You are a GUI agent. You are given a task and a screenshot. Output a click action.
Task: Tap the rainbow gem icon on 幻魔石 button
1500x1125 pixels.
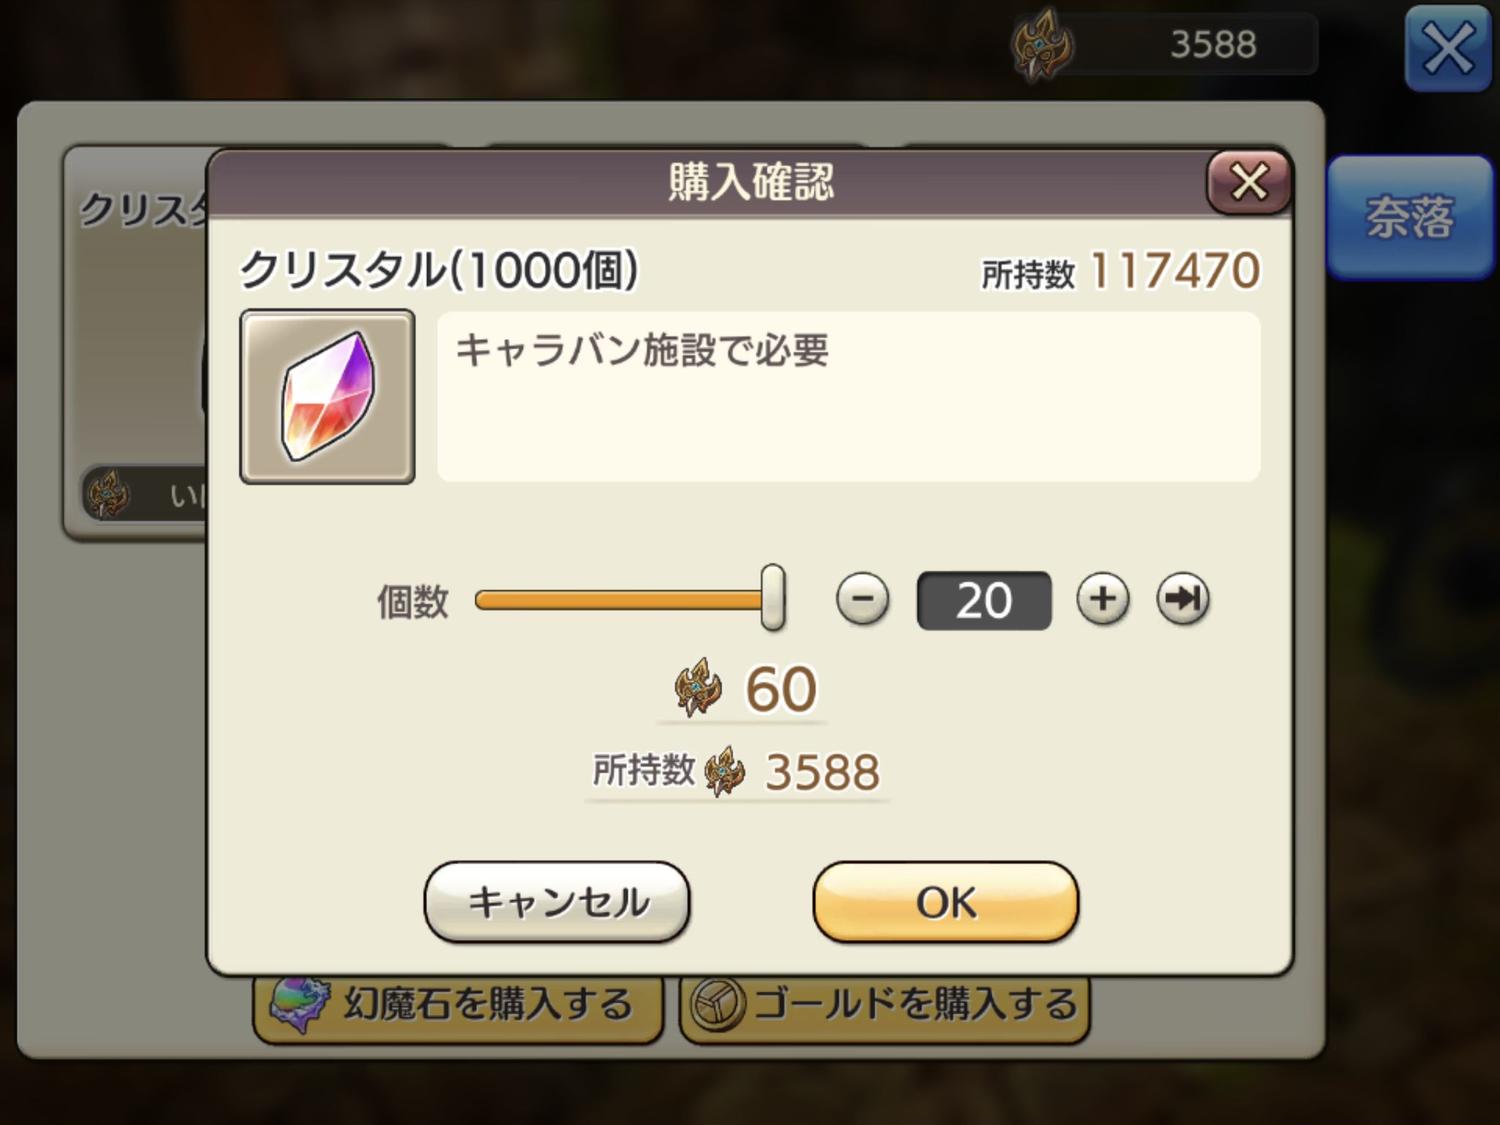coord(300,1004)
